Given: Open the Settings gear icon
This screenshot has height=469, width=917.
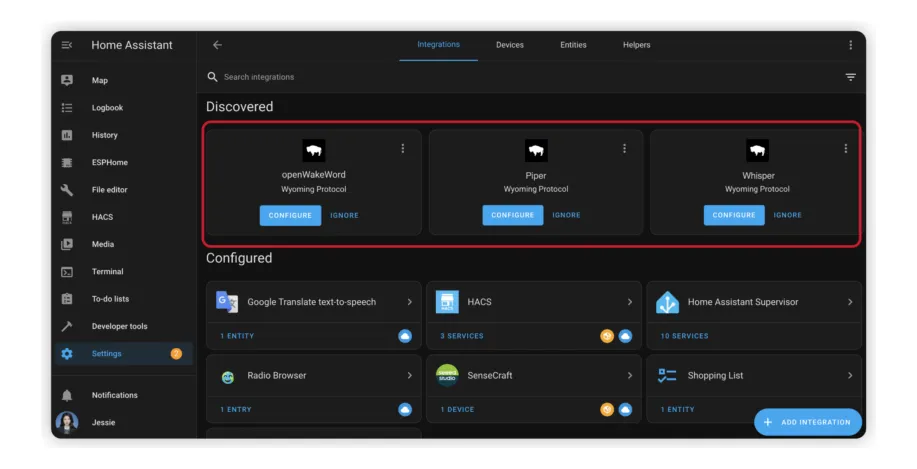Looking at the screenshot, I should point(67,354).
